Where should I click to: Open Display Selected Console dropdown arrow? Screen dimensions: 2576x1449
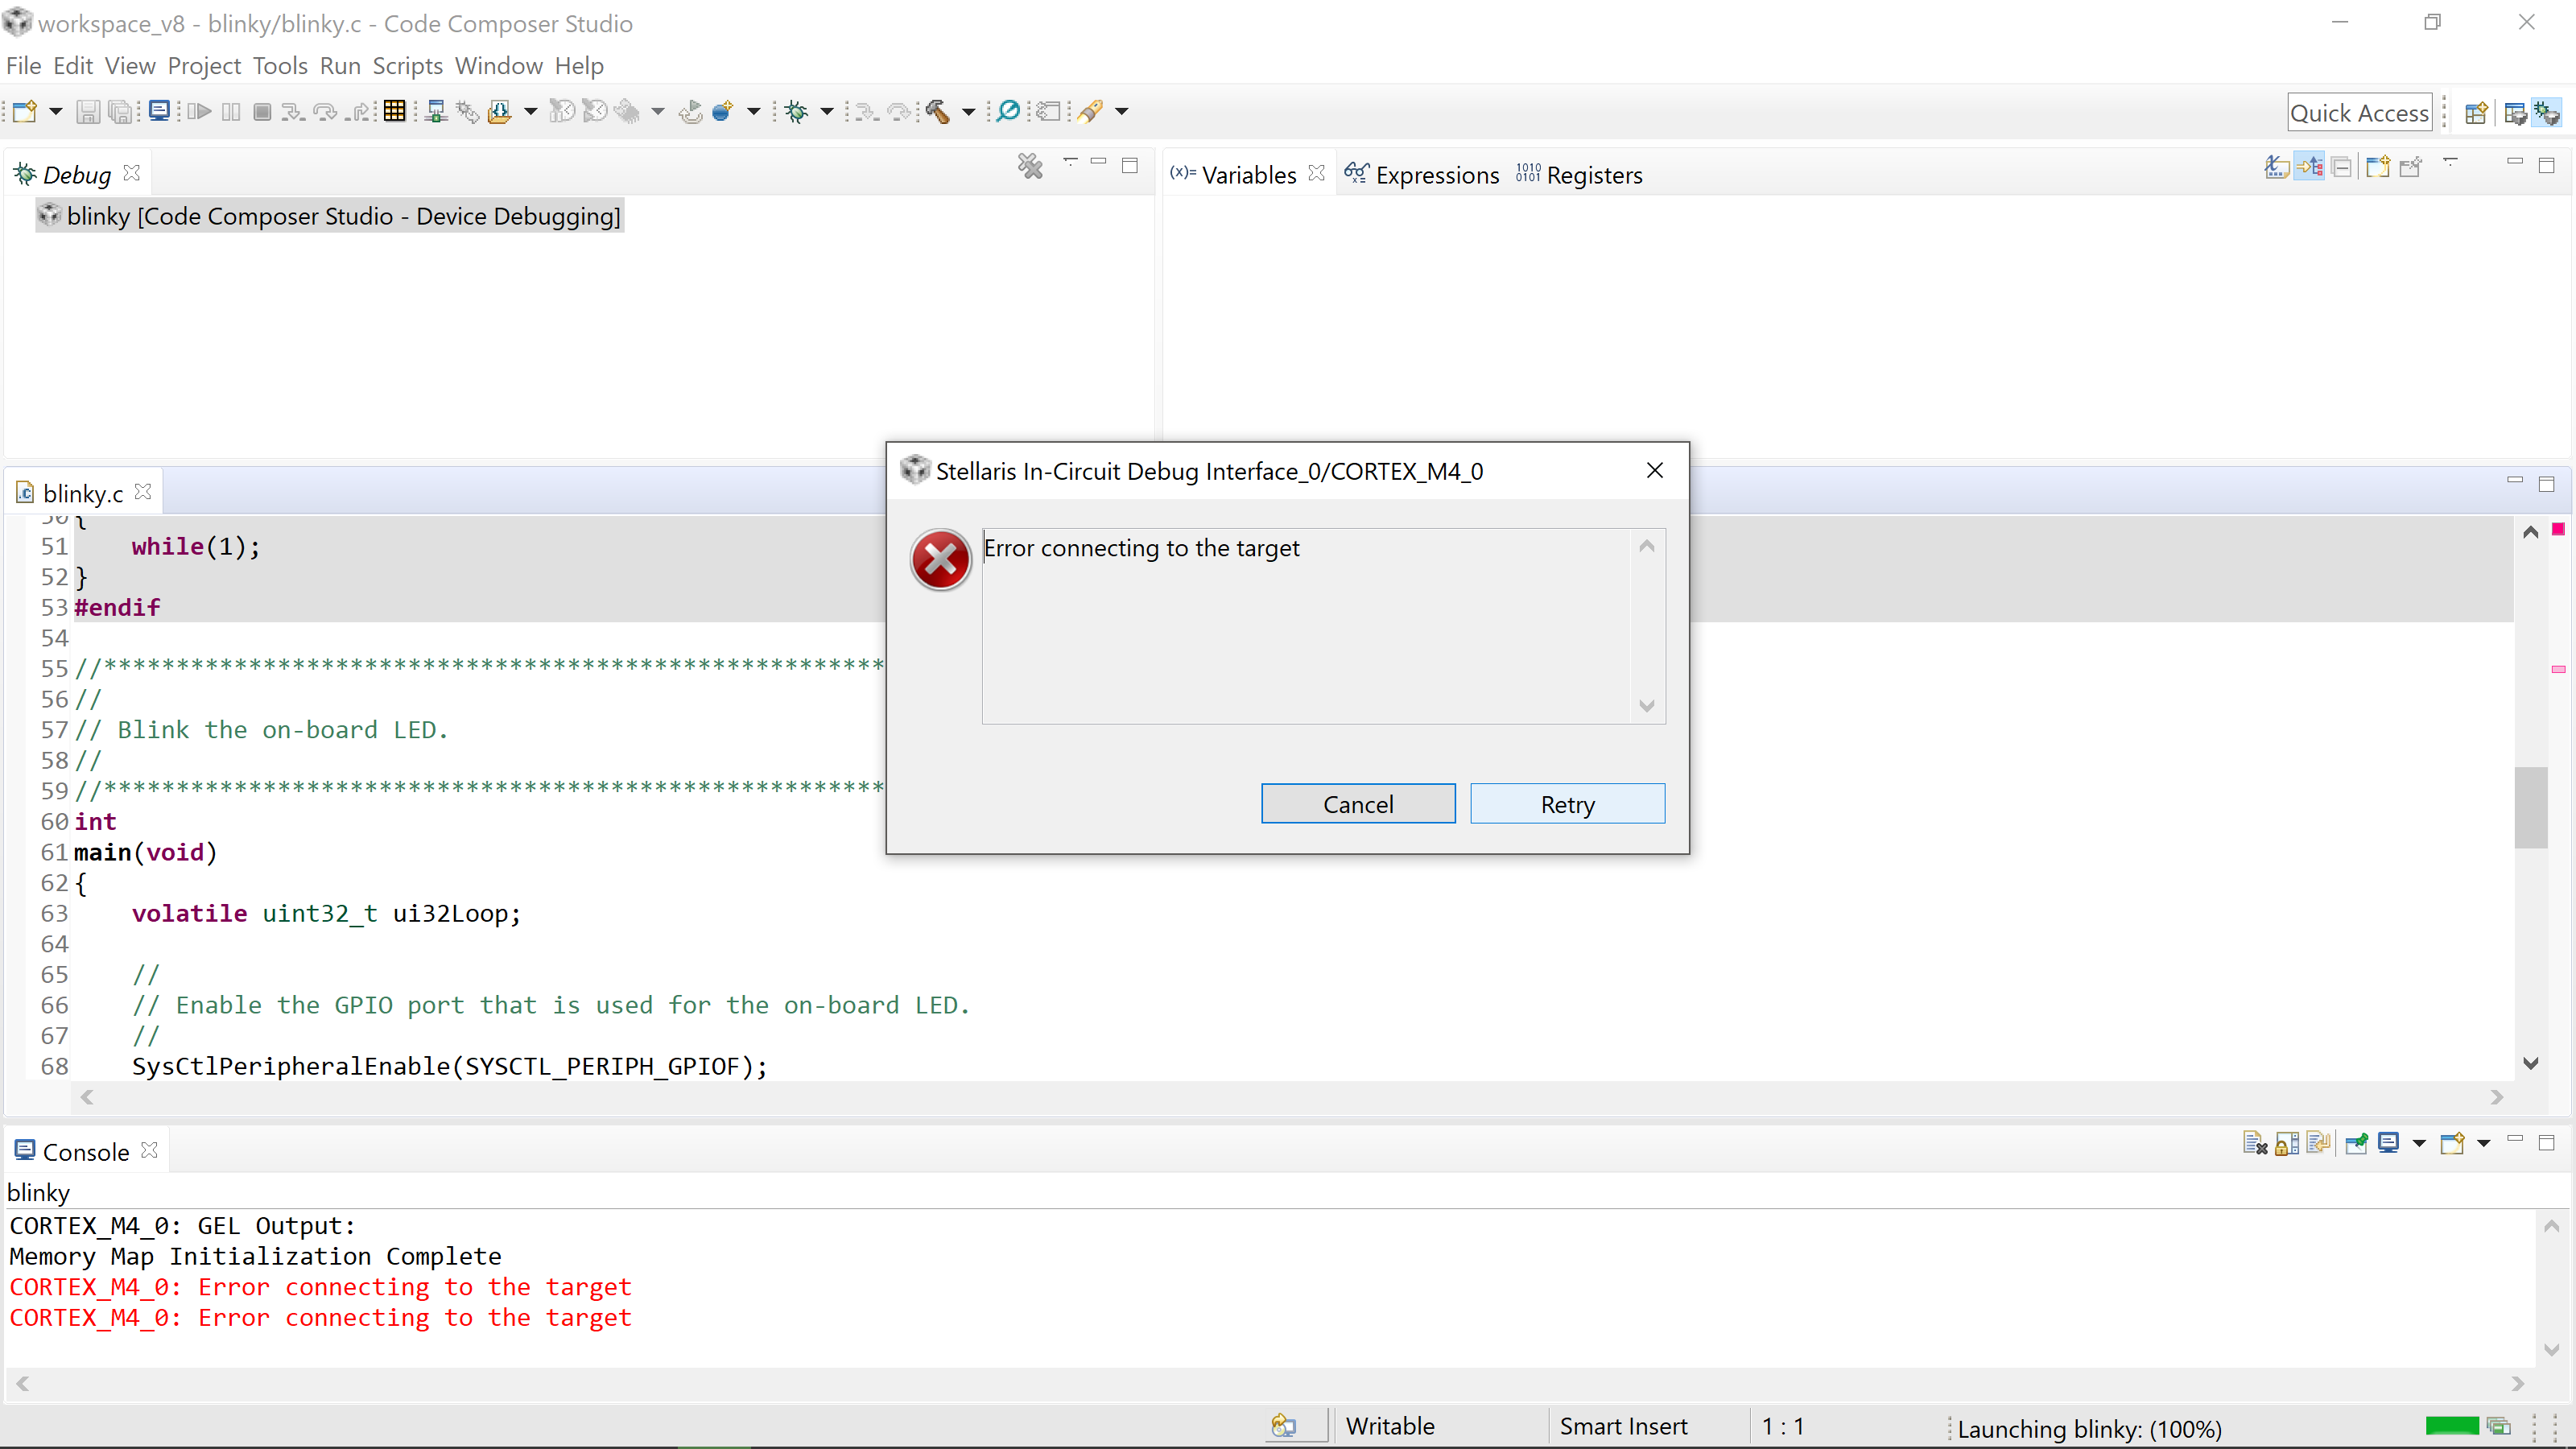tap(2419, 1143)
